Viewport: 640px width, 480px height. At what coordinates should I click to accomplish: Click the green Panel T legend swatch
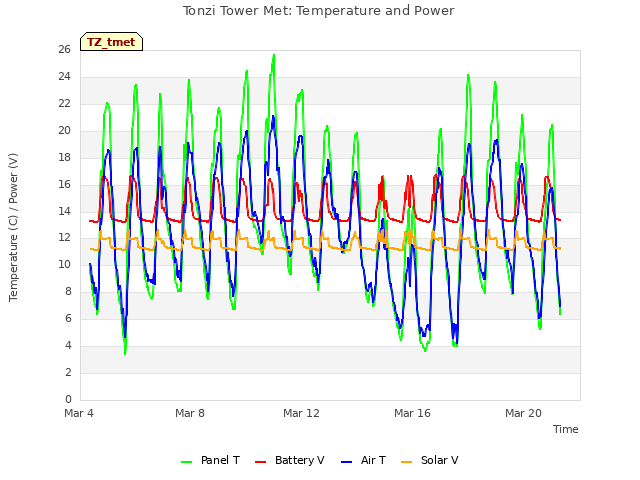click(x=187, y=461)
